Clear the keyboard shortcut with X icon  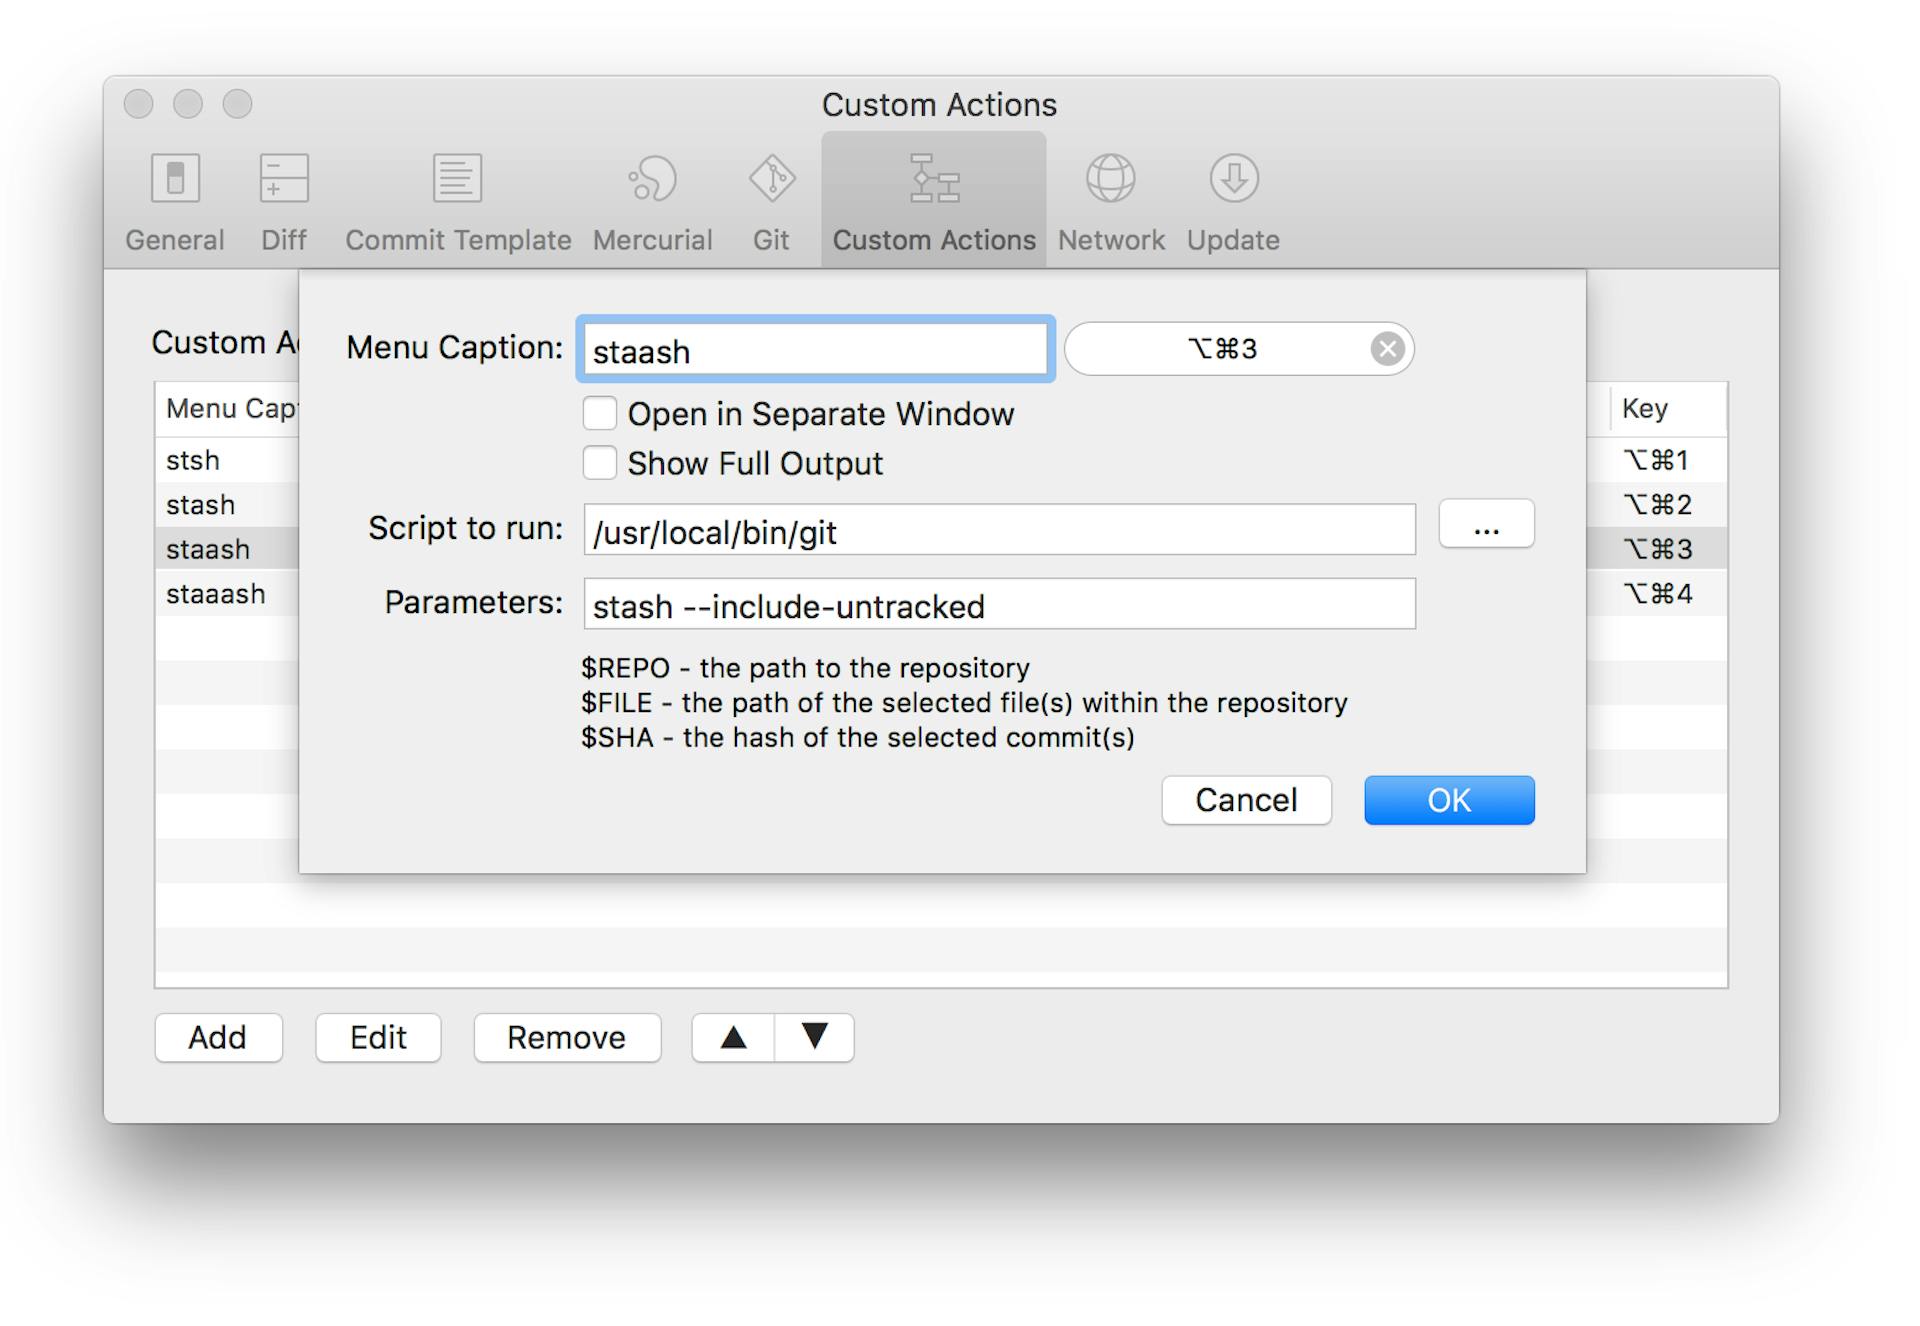(x=1386, y=349)
